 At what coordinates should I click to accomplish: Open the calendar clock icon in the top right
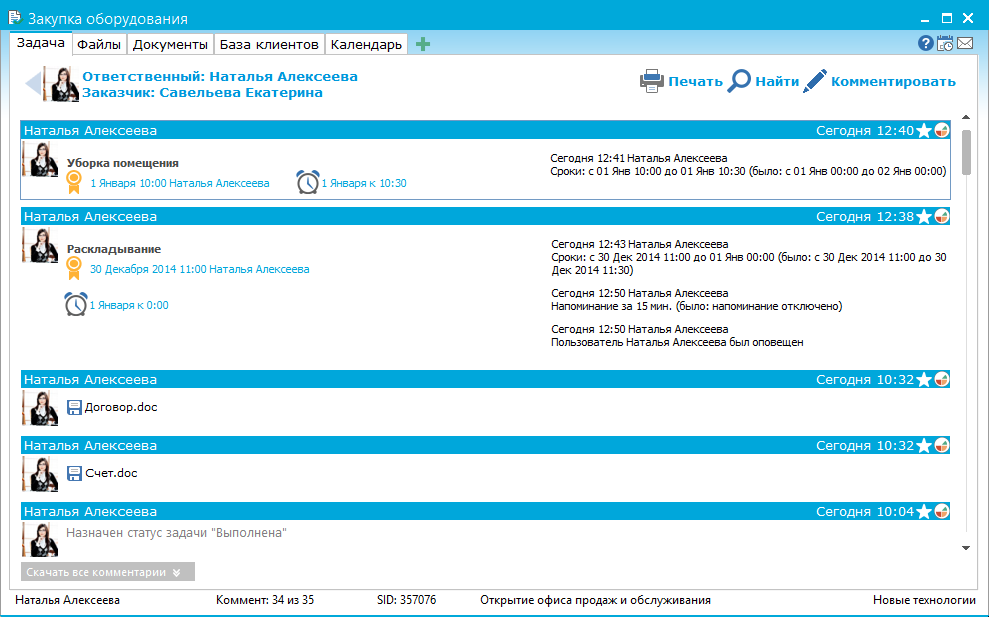click(x=945, y=43)
